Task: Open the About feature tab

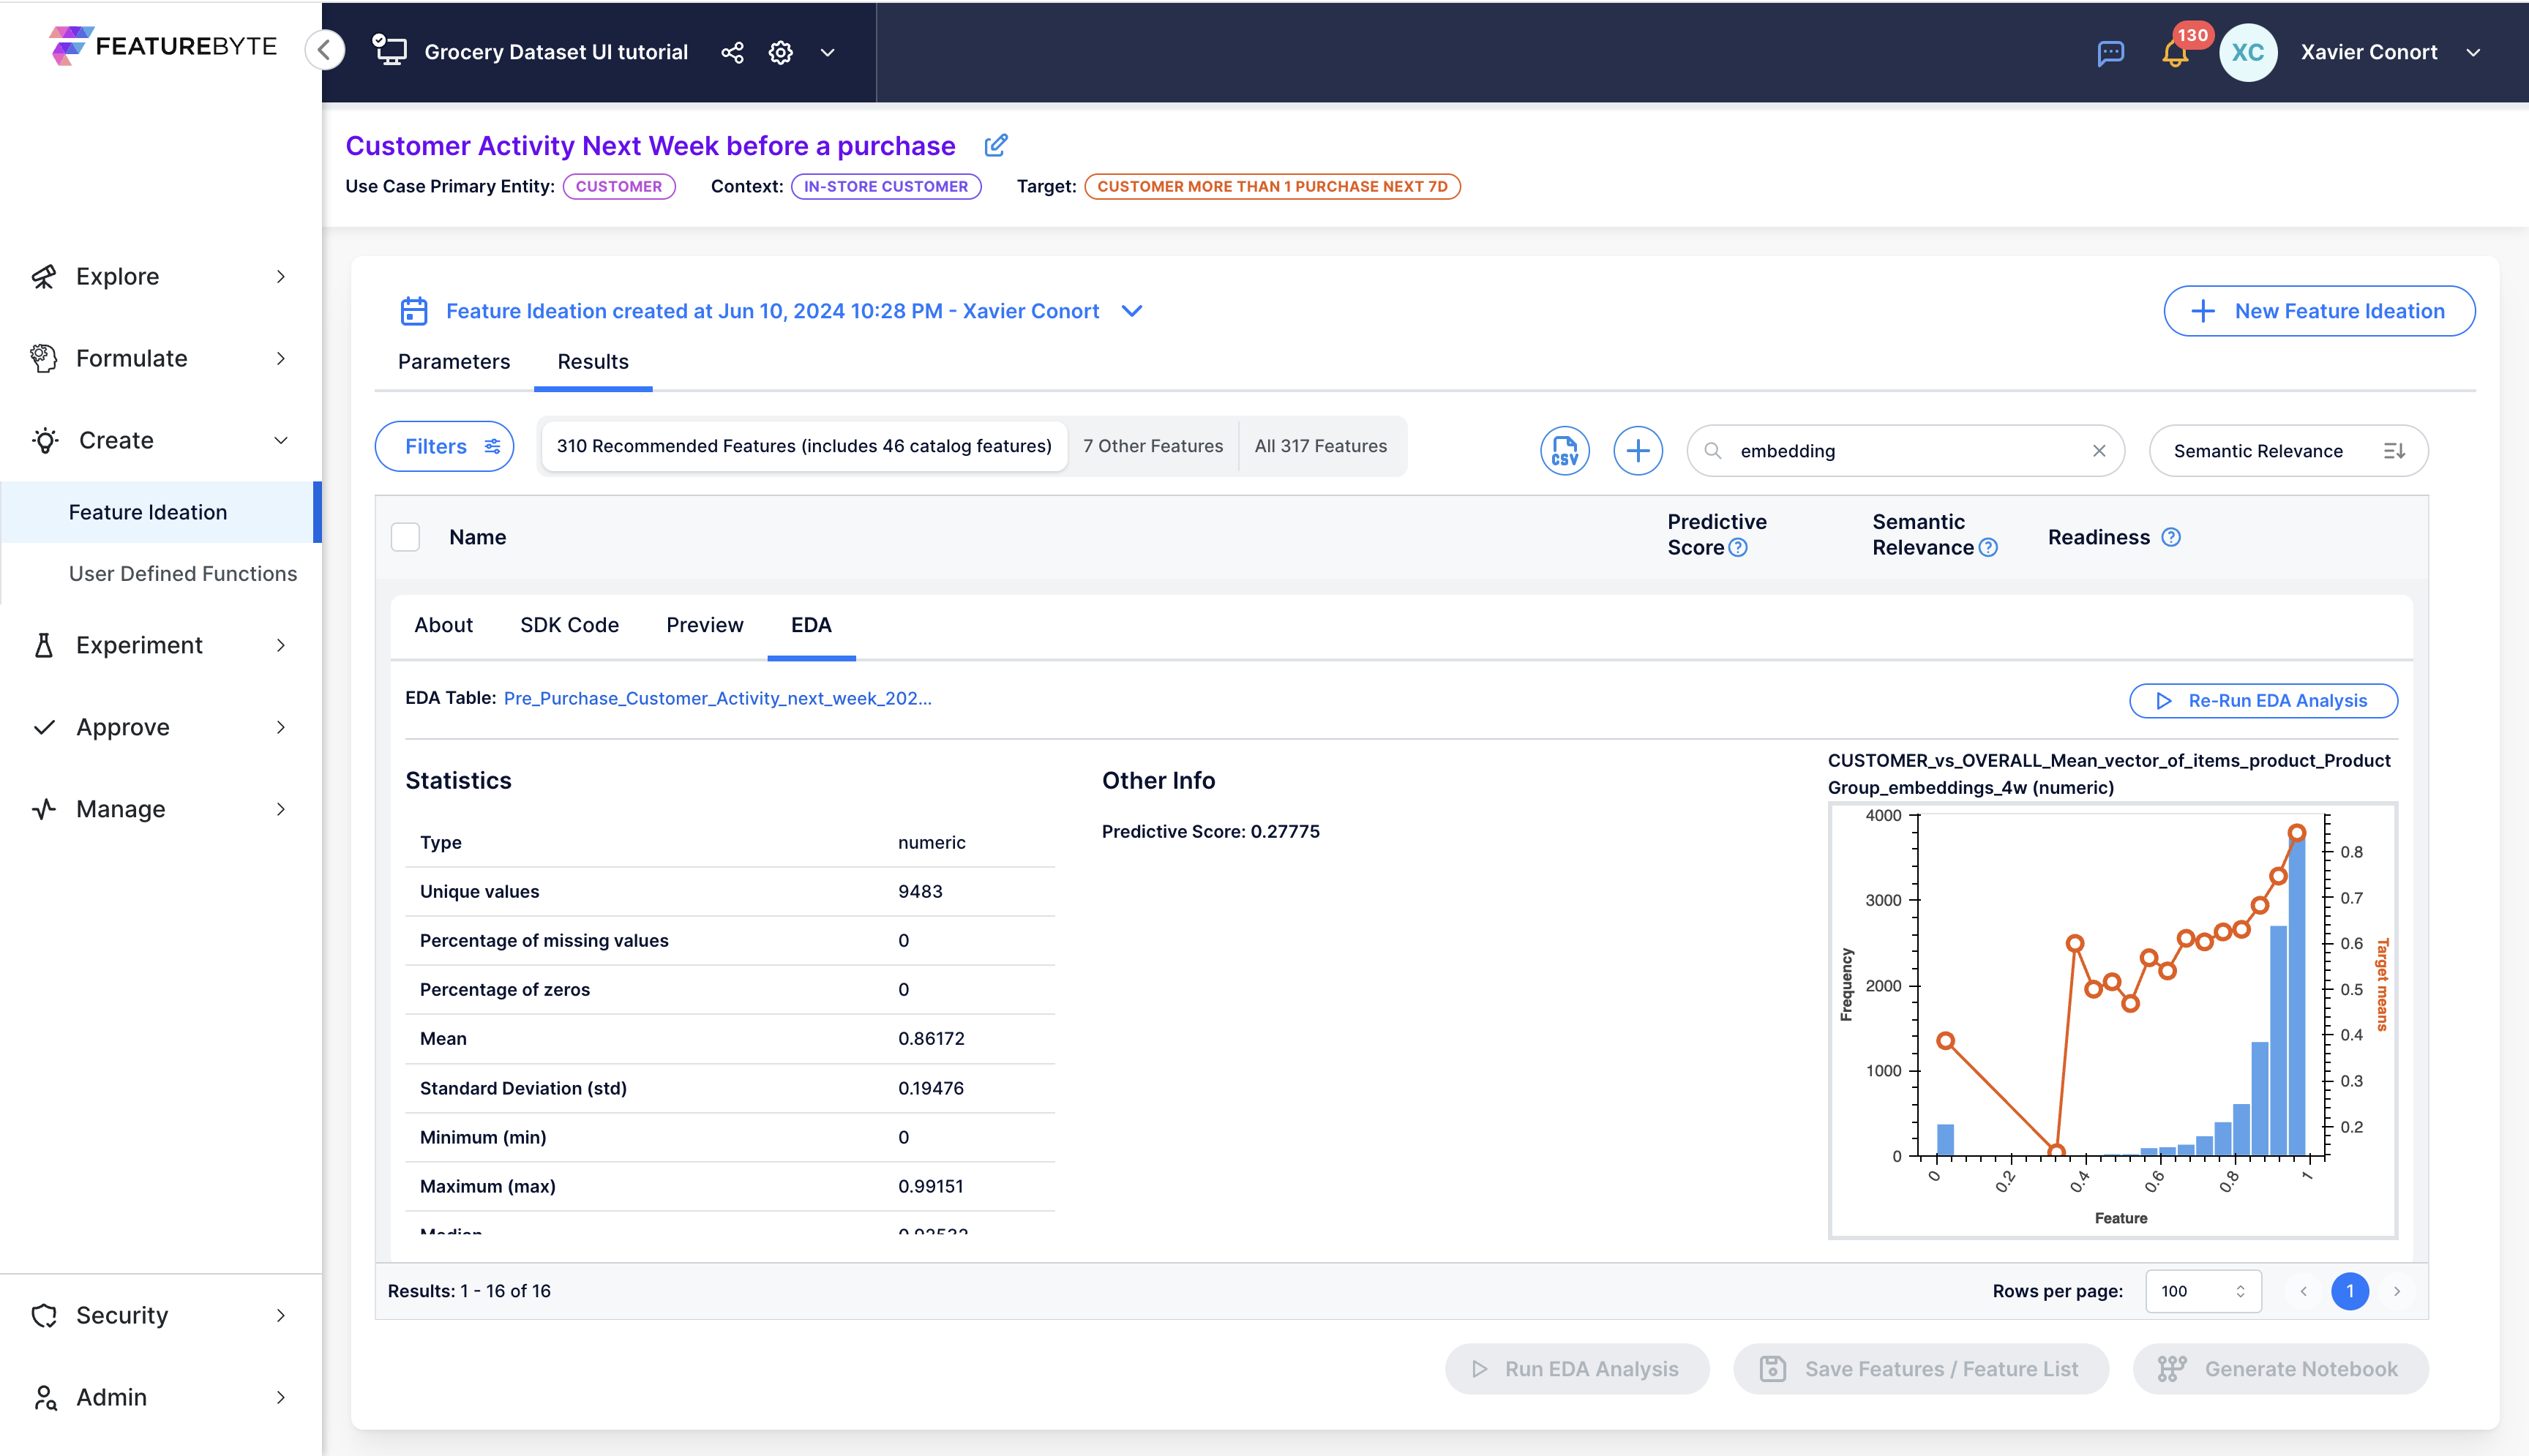Action: [443, 625]
